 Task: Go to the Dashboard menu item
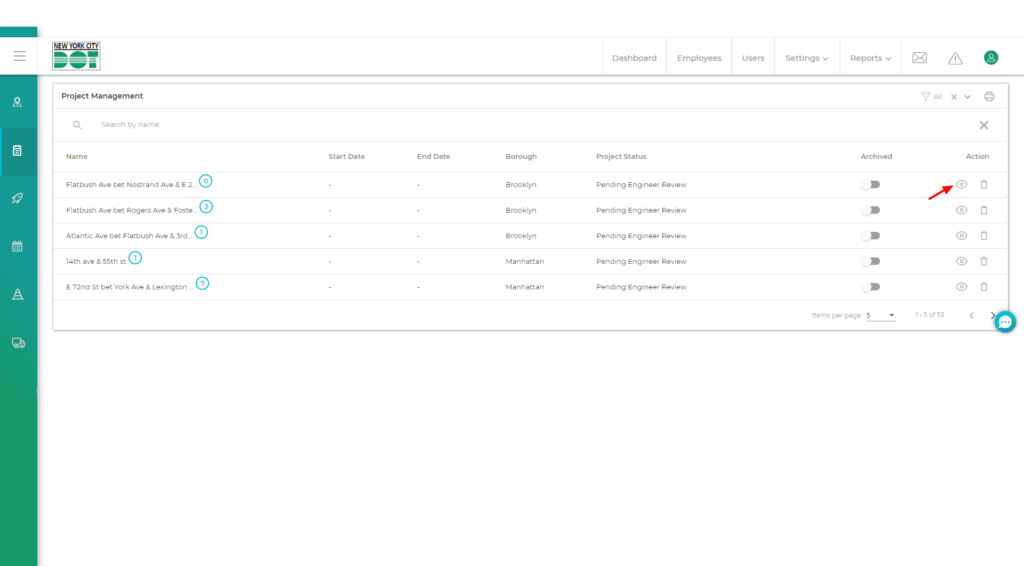click(x=634, y=58)
